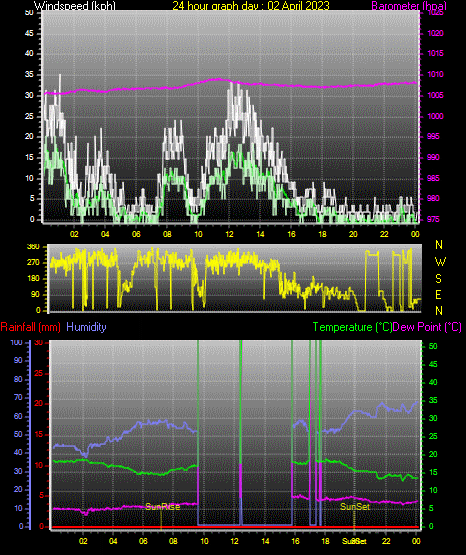Viewport: 466px width, 555px height.
Task: Click the 90 wind direction axis value
Action: point(35,294)
